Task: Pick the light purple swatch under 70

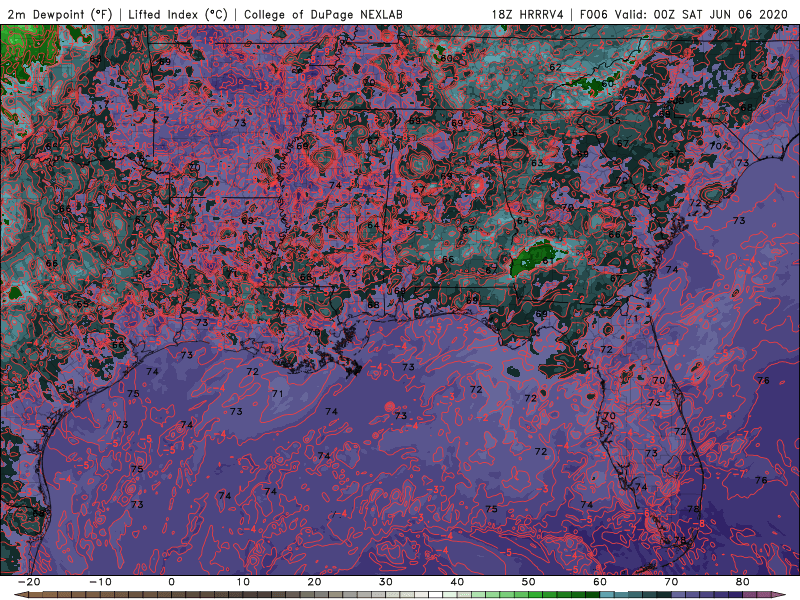Action: (x=679, y=595)
